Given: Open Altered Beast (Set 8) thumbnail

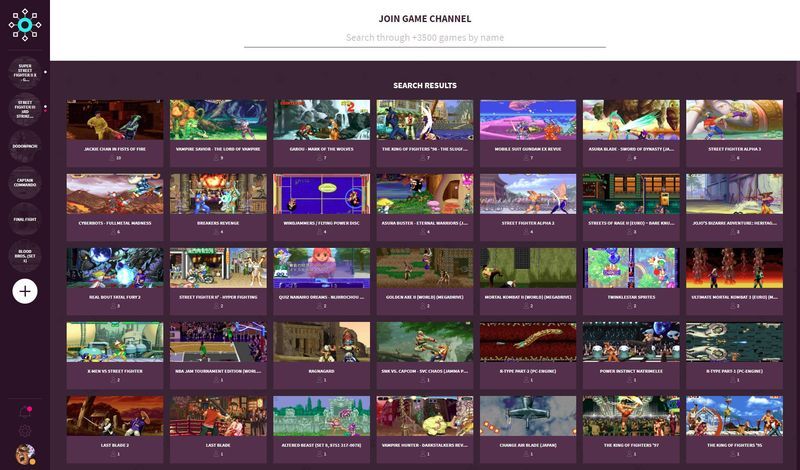Looking at the screenshot, I should [x=321, y=416].
